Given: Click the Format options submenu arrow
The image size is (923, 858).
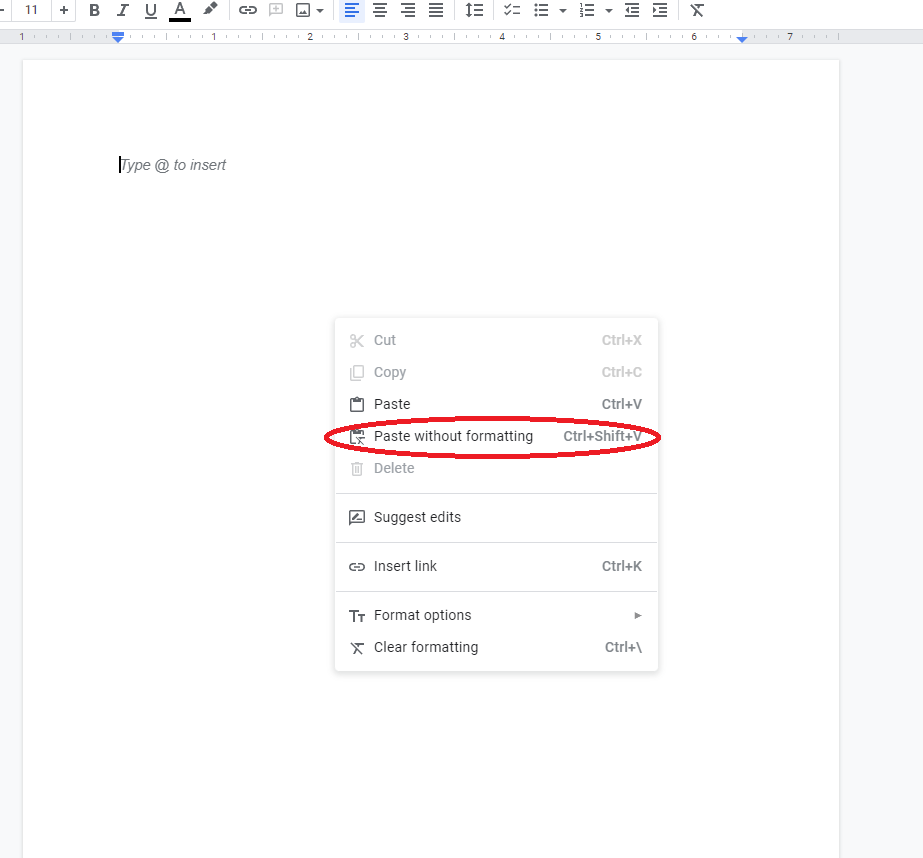Looking at the screenshot, I should point(638,616).
